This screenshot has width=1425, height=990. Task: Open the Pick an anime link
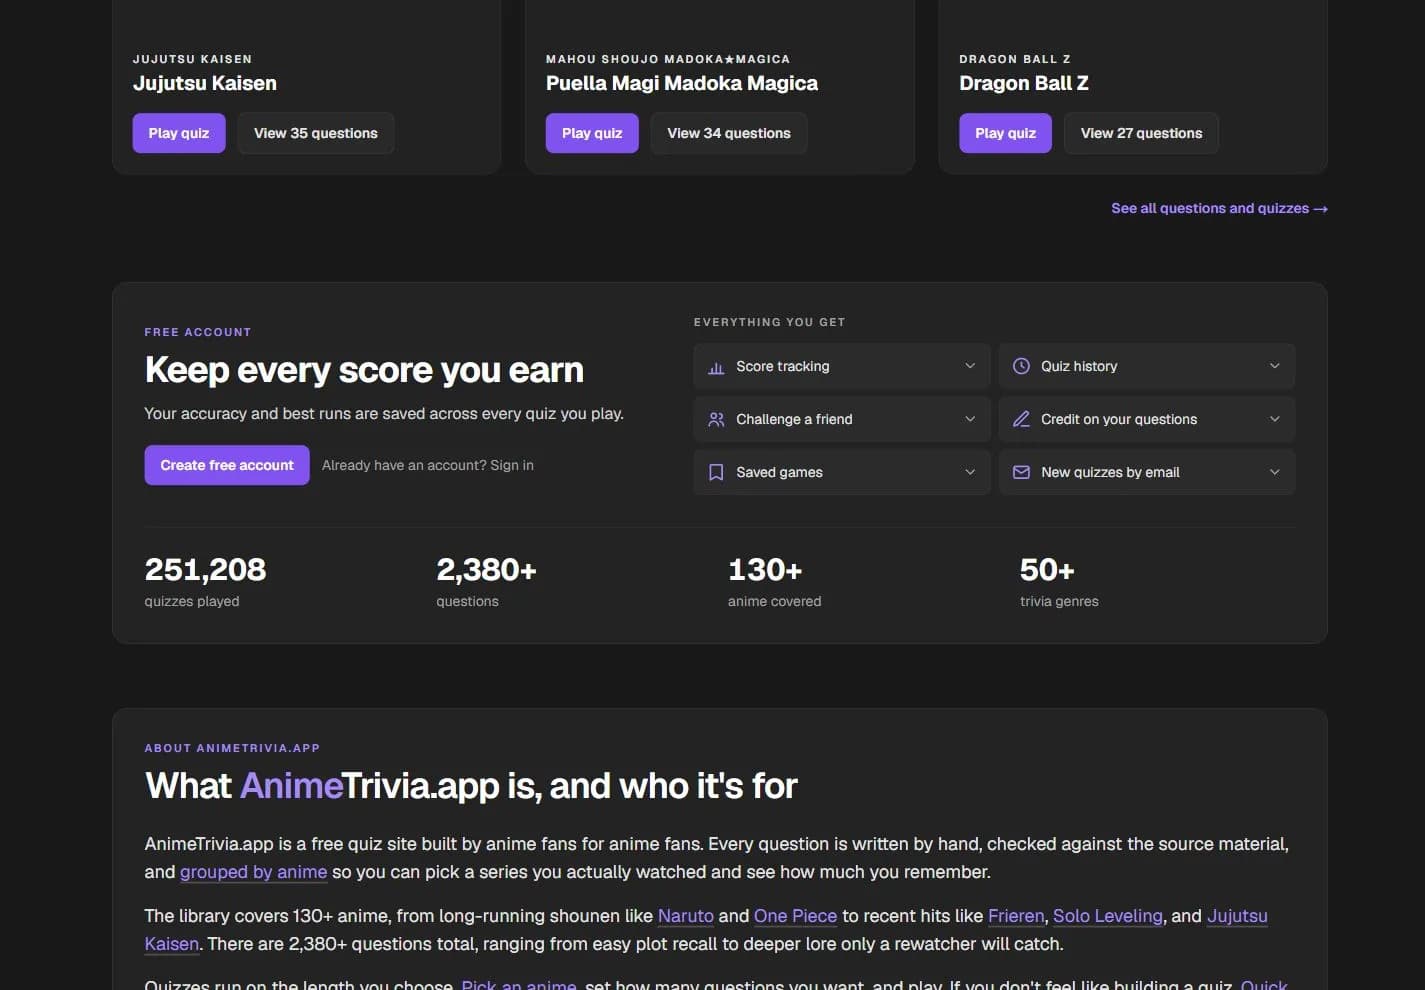[x=519, y=984]
